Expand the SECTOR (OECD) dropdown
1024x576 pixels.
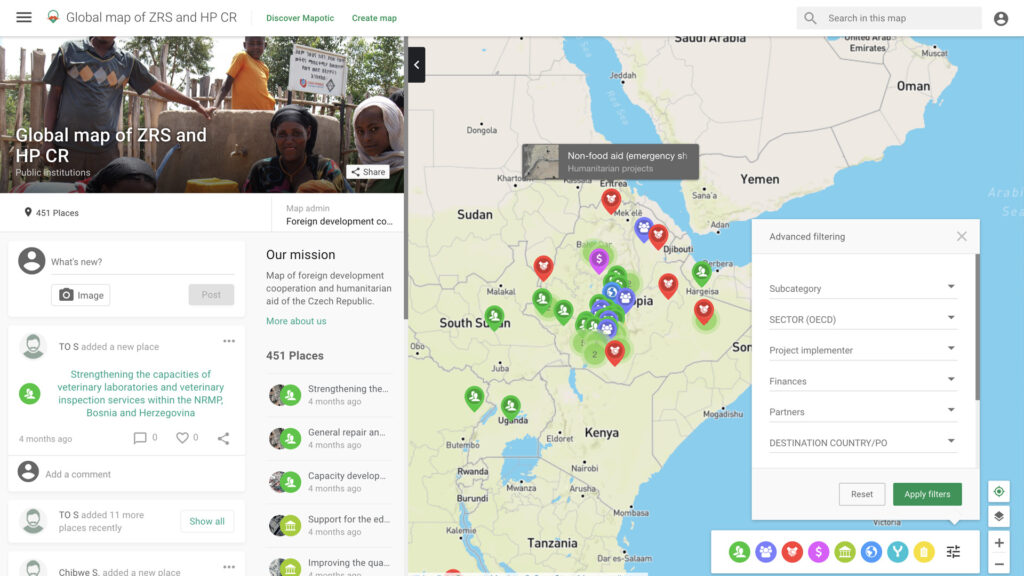click(x=863, y=319)
